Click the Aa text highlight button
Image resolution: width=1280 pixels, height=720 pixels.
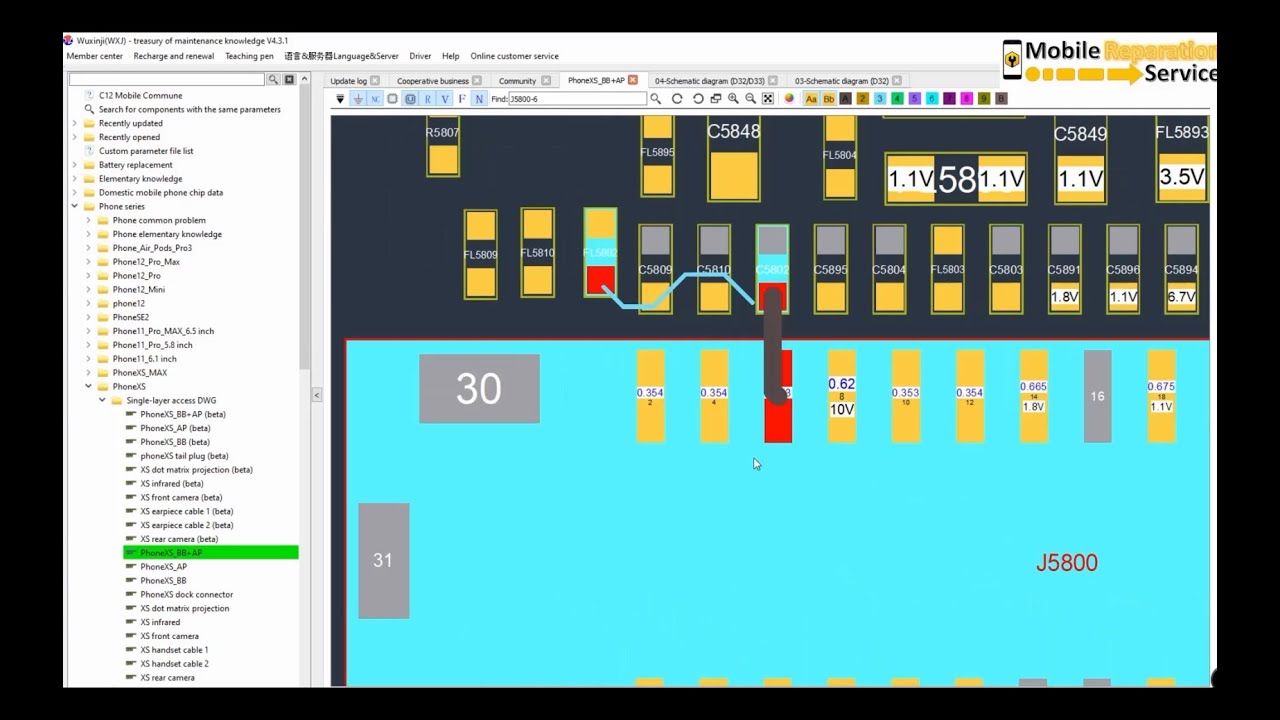coord(811,99)
